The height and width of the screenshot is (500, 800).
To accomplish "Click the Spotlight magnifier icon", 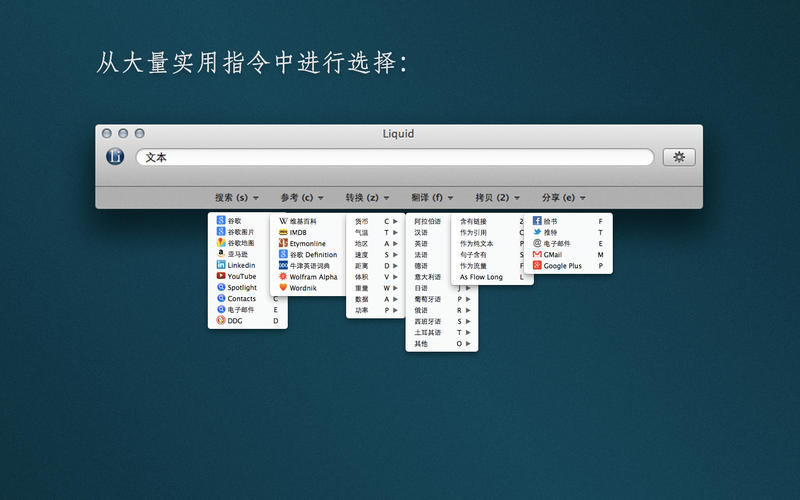I will point(221,287).
